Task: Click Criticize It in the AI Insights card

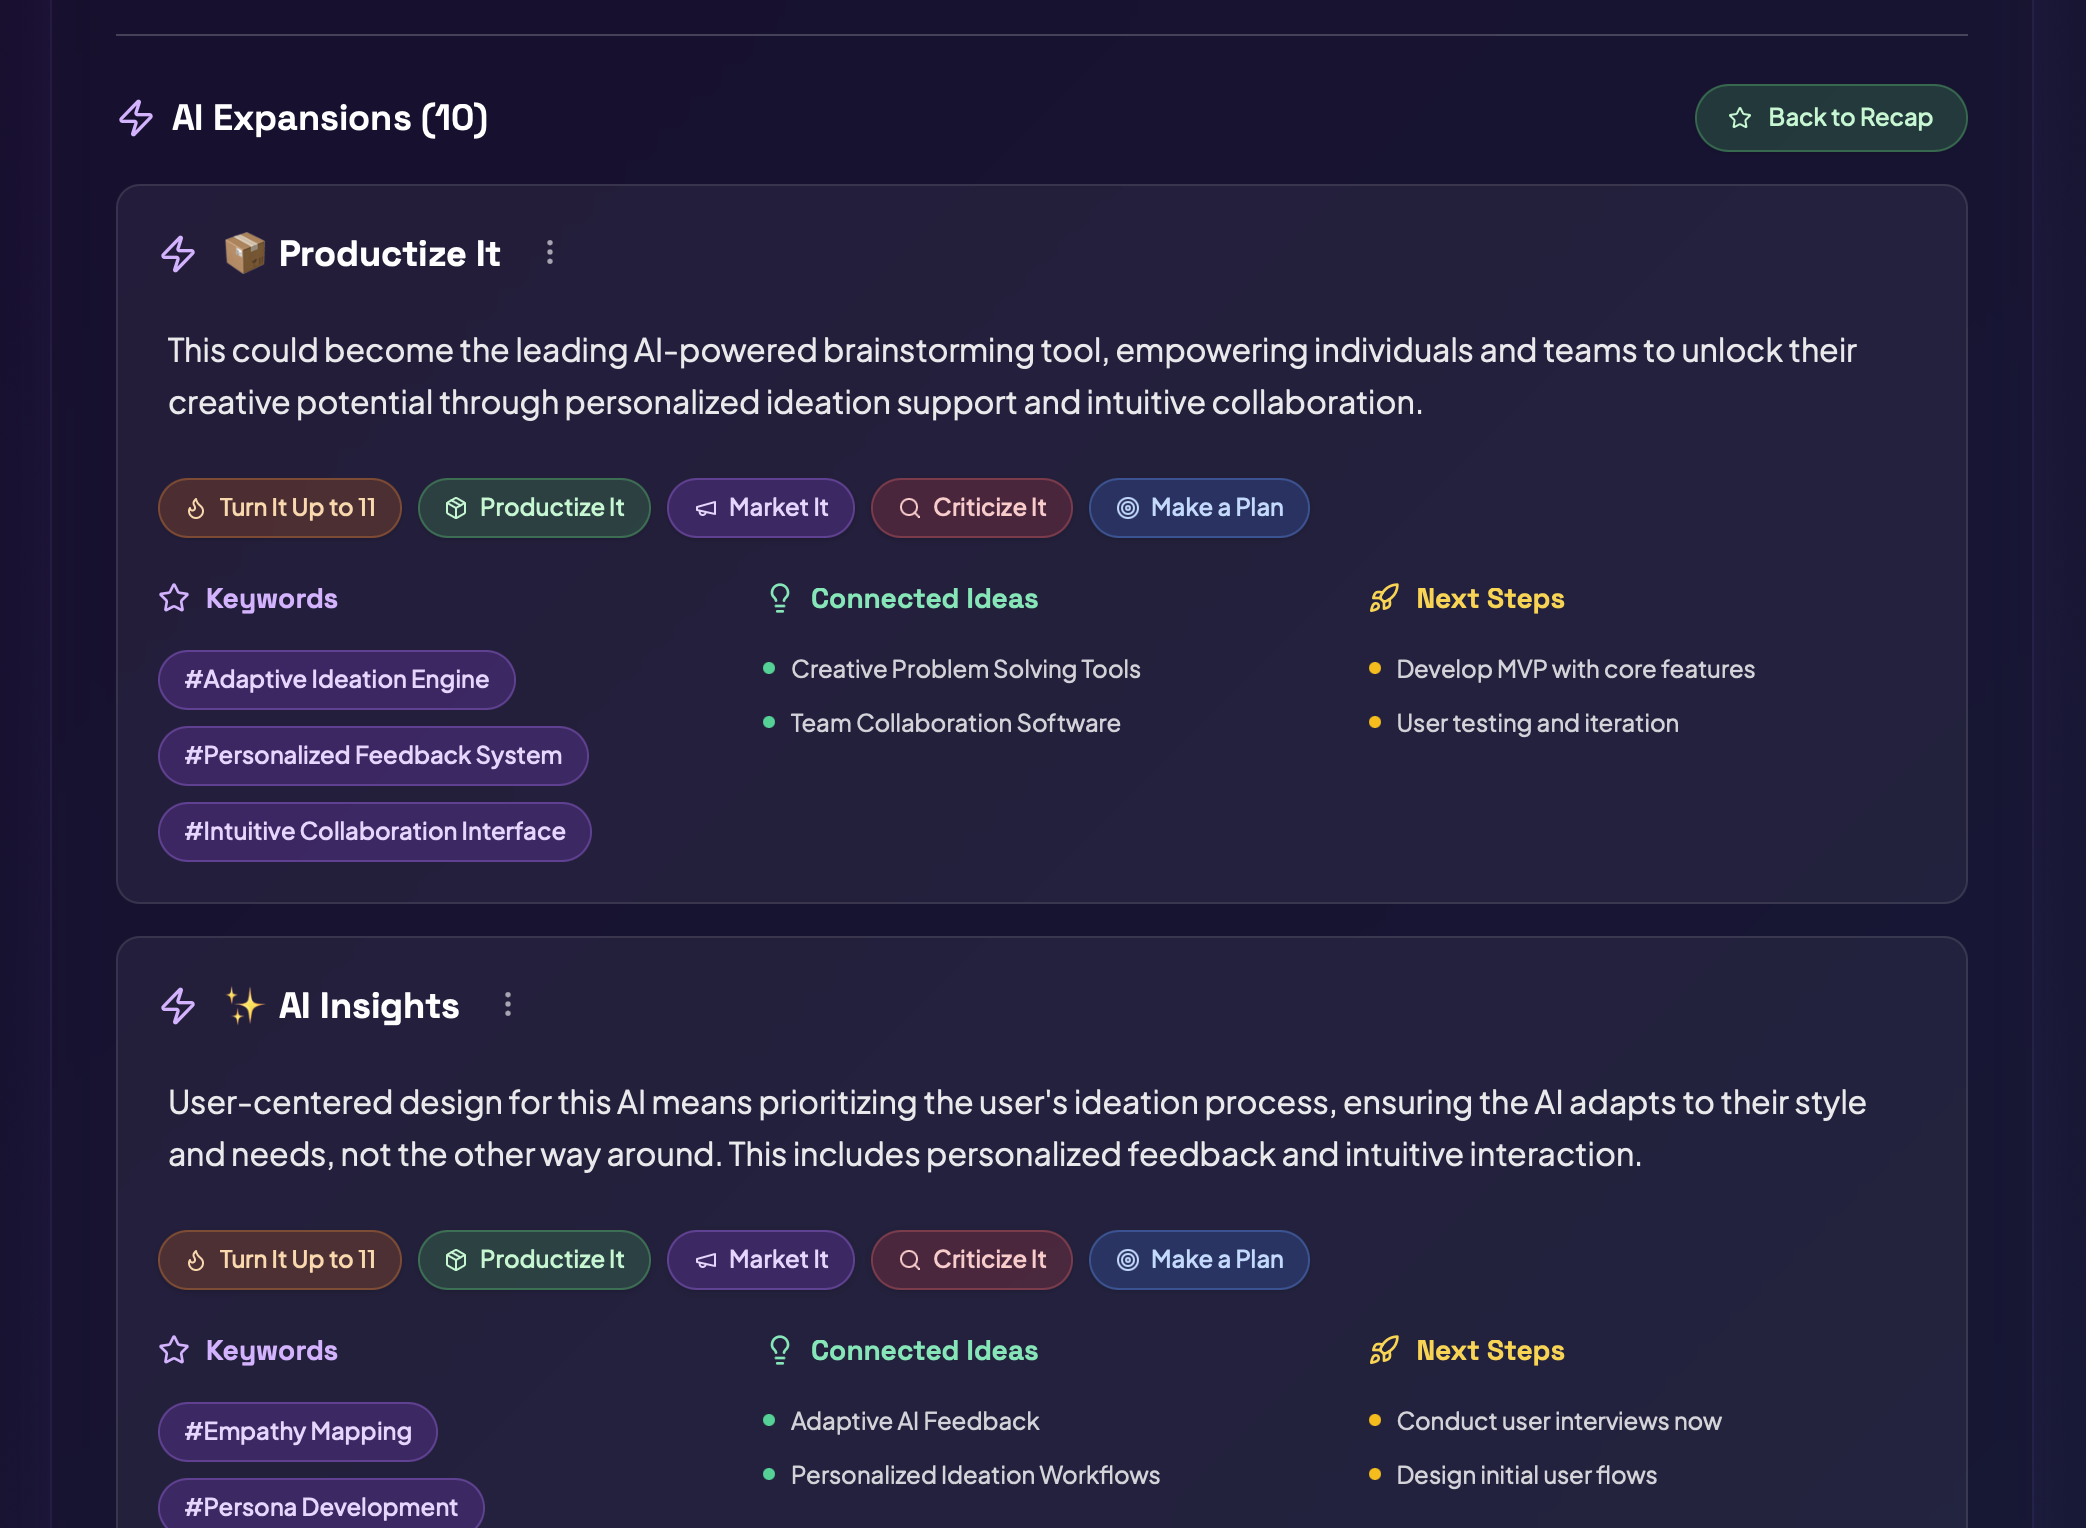Action: pyautogui.click(x=972, y=1260)
